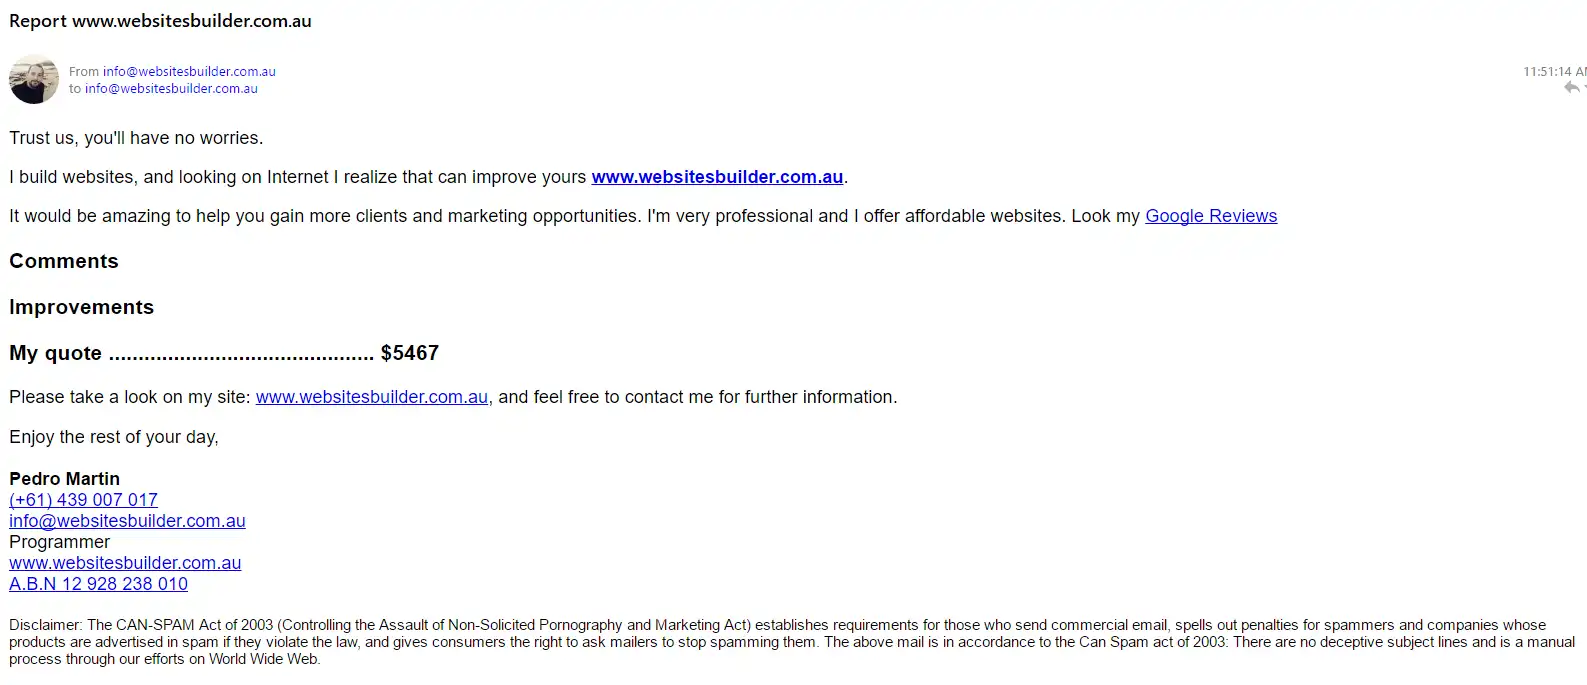Click the (+61) 439 007 017 phone link

tap(83, 500)
